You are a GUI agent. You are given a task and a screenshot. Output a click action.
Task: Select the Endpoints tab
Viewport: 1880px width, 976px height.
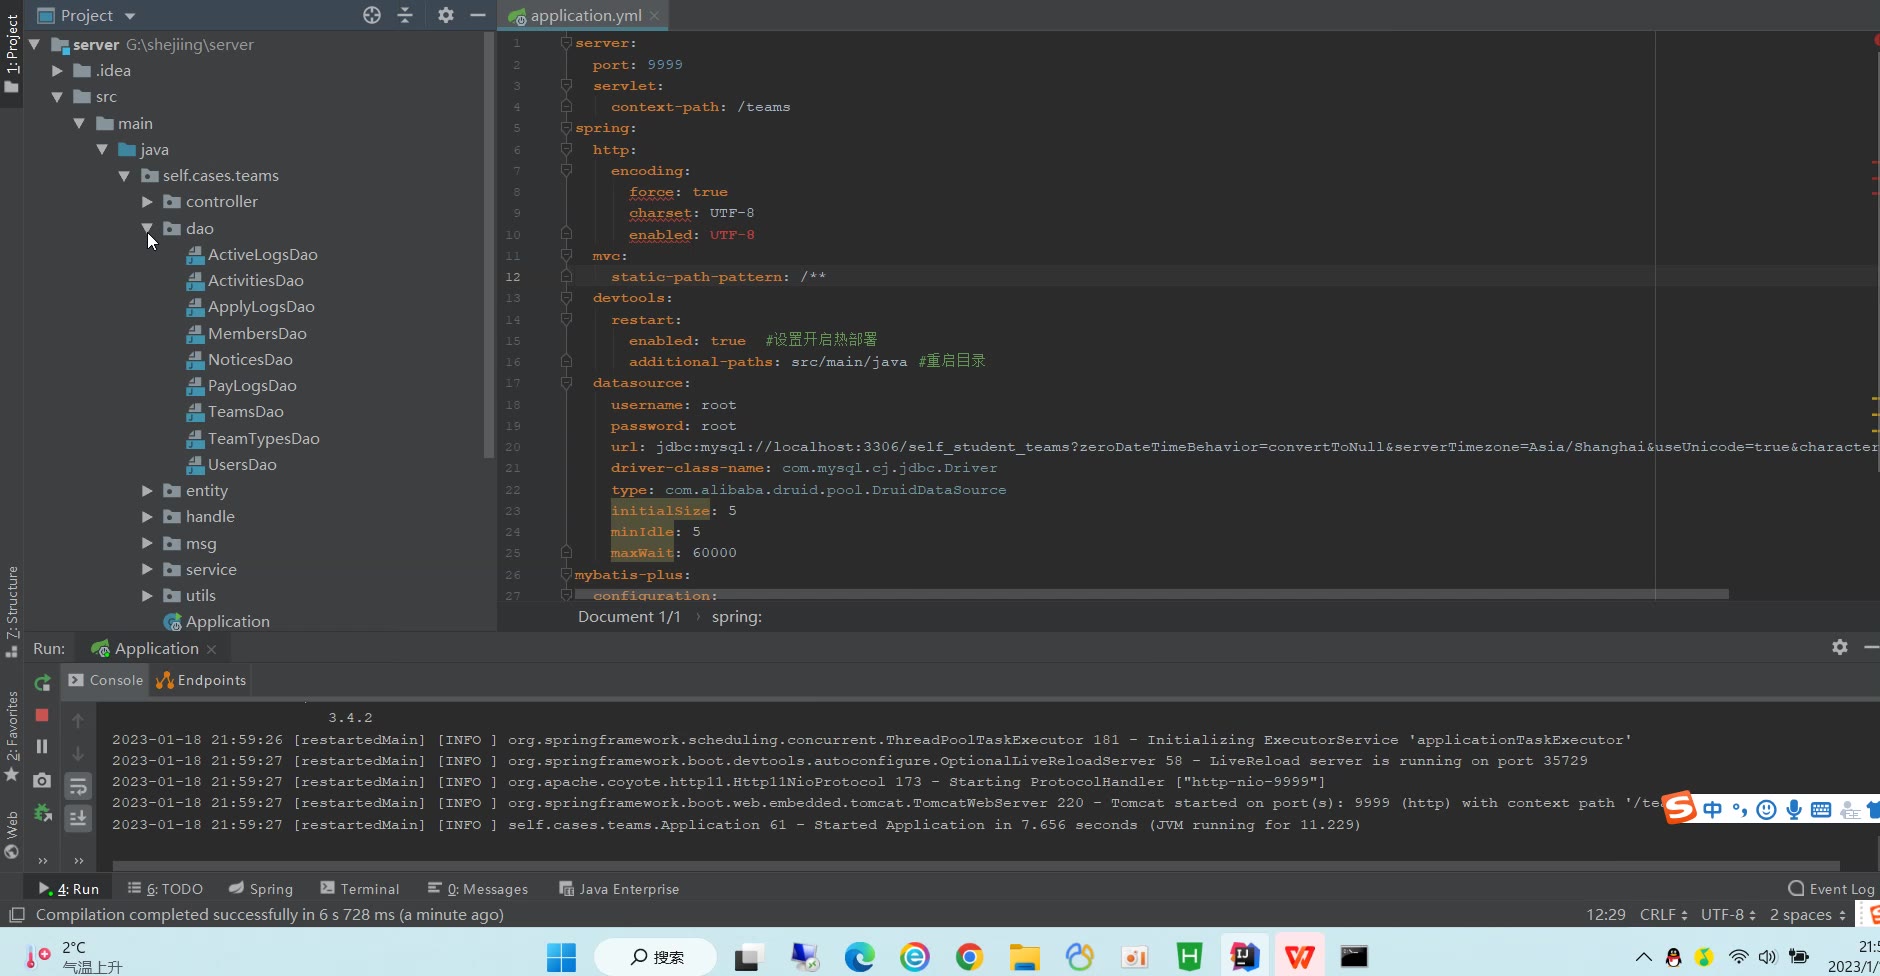click(x=201, y=680)
